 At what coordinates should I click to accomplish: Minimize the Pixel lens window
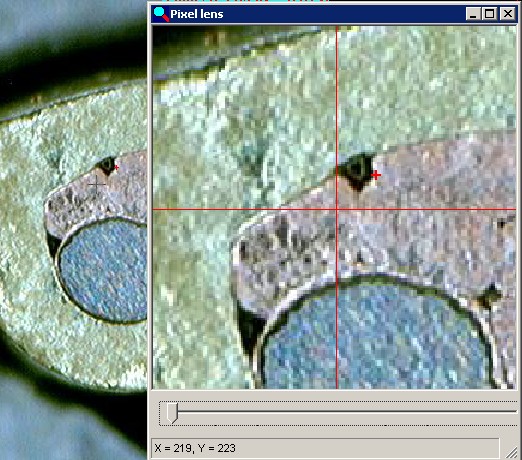473,14
